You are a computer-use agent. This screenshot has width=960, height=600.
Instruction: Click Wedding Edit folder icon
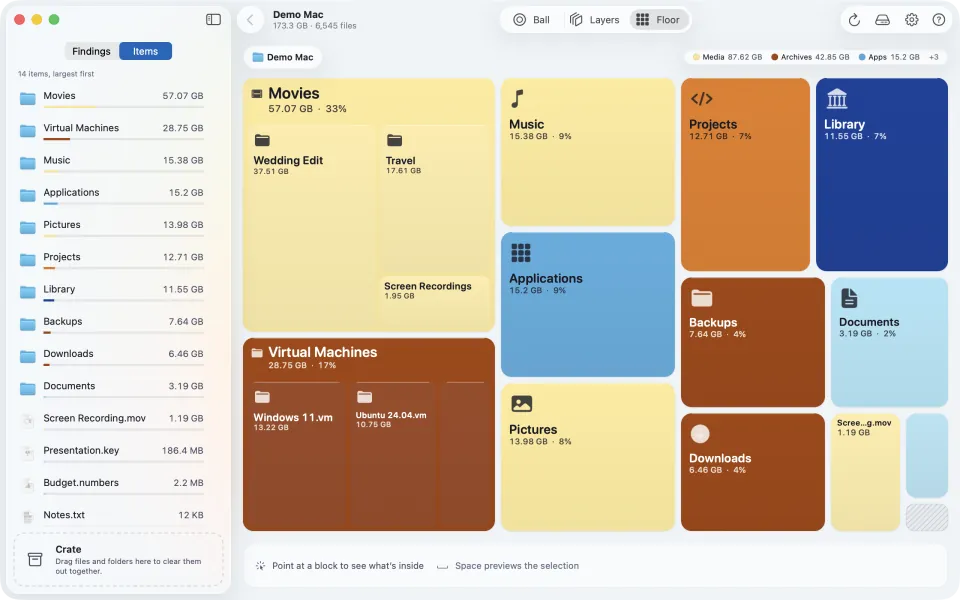pyautogui.click(x=262, y=140)
